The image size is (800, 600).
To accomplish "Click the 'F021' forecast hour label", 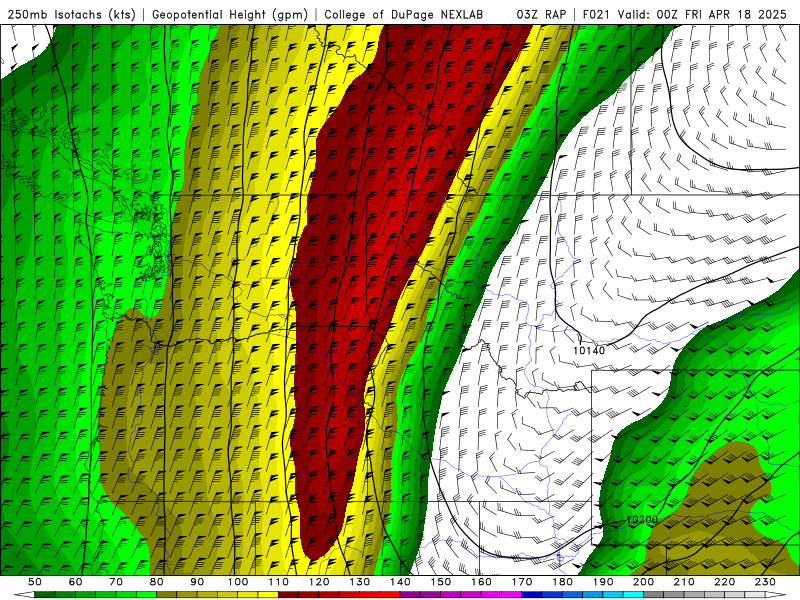I will click(x=597, y=15).
